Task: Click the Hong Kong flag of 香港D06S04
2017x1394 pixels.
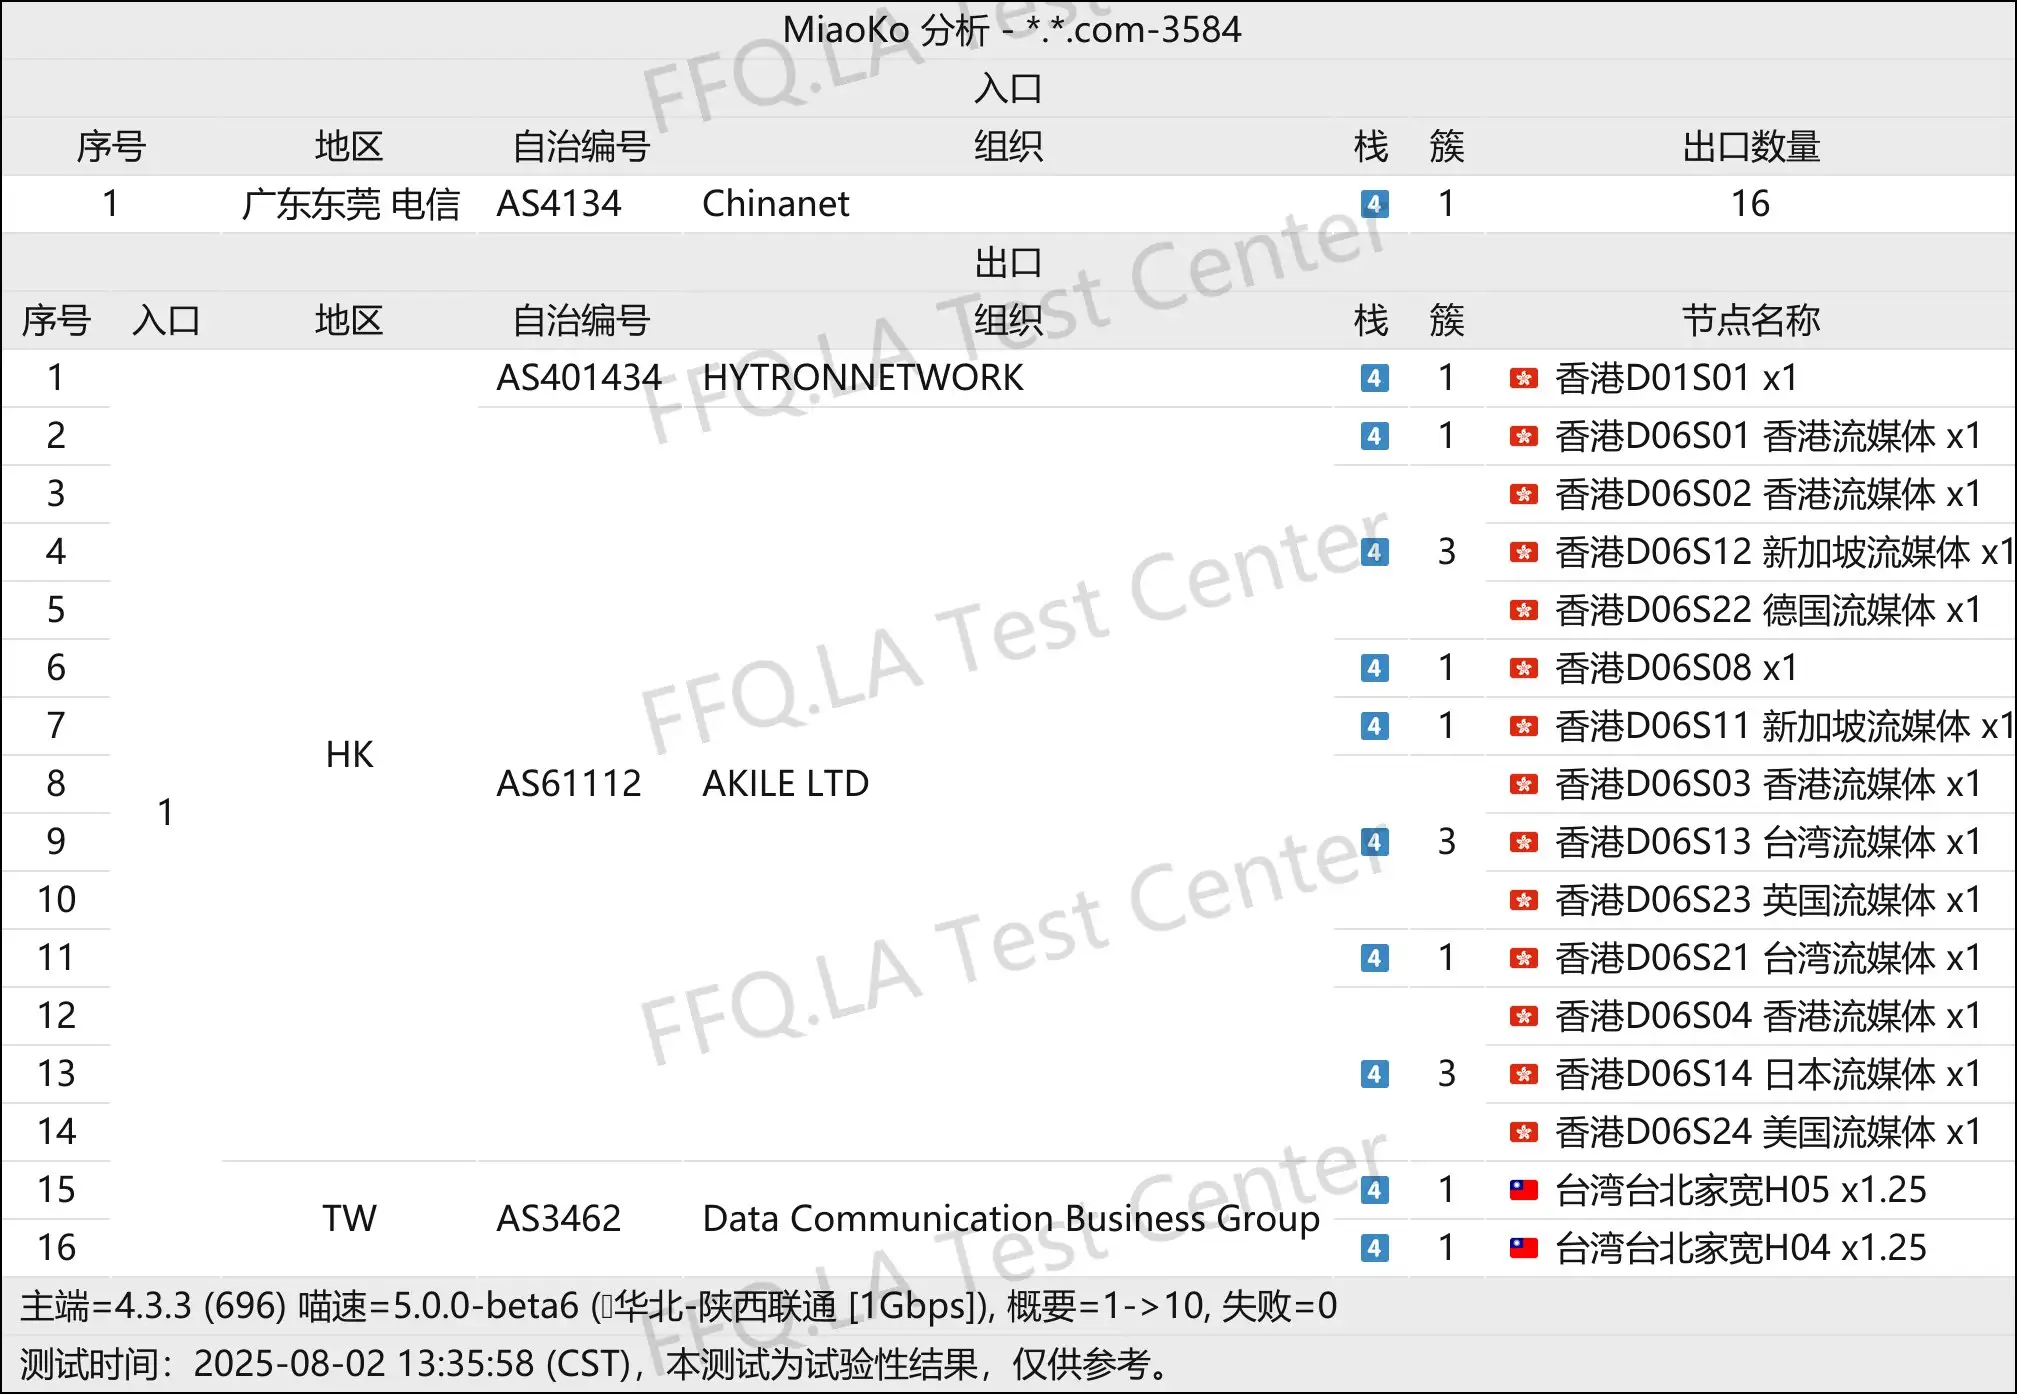Action: [1523, 1016]
